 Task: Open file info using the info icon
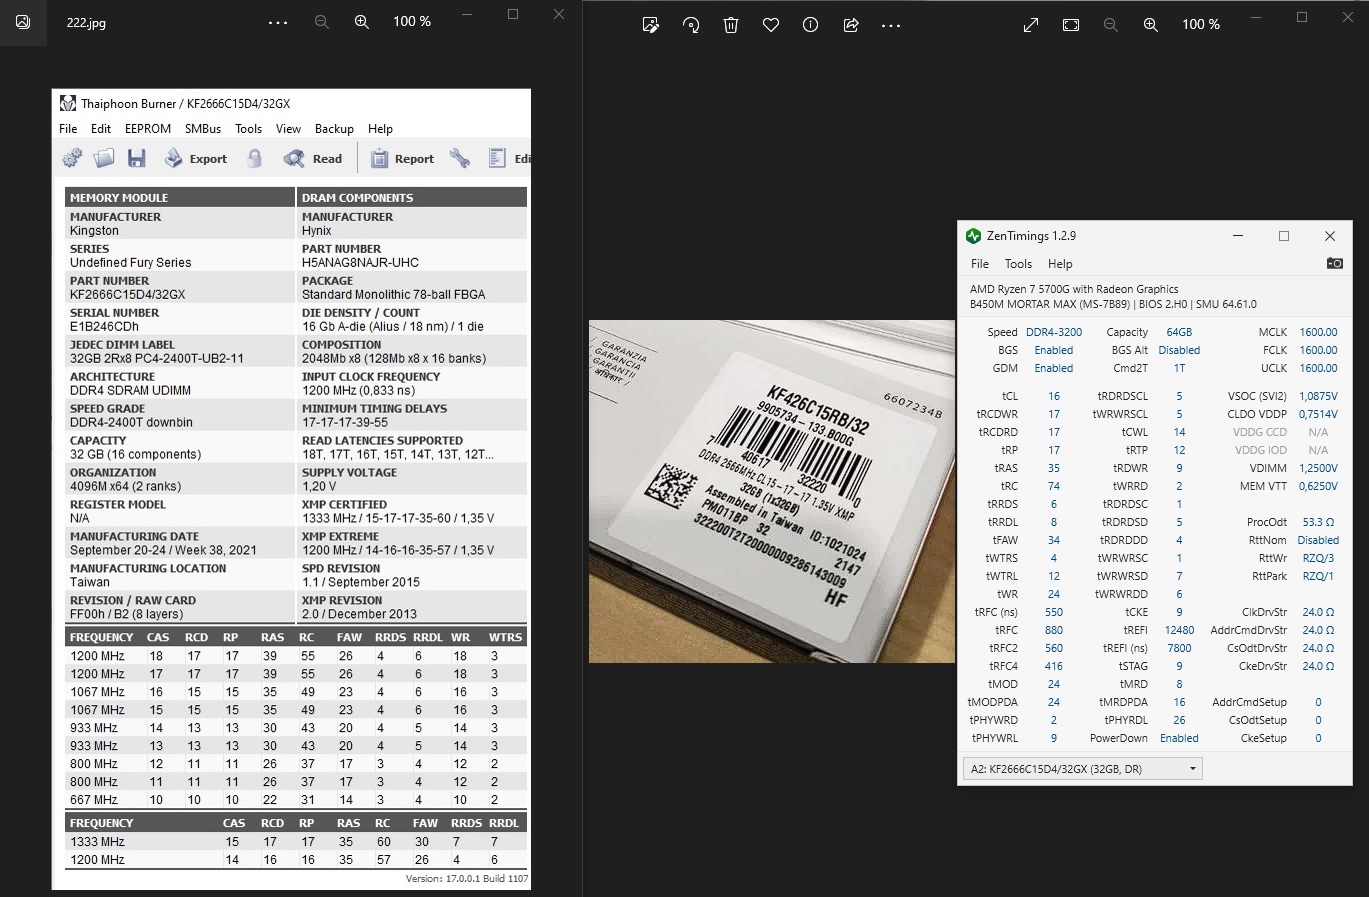click(x=811, y=25)
